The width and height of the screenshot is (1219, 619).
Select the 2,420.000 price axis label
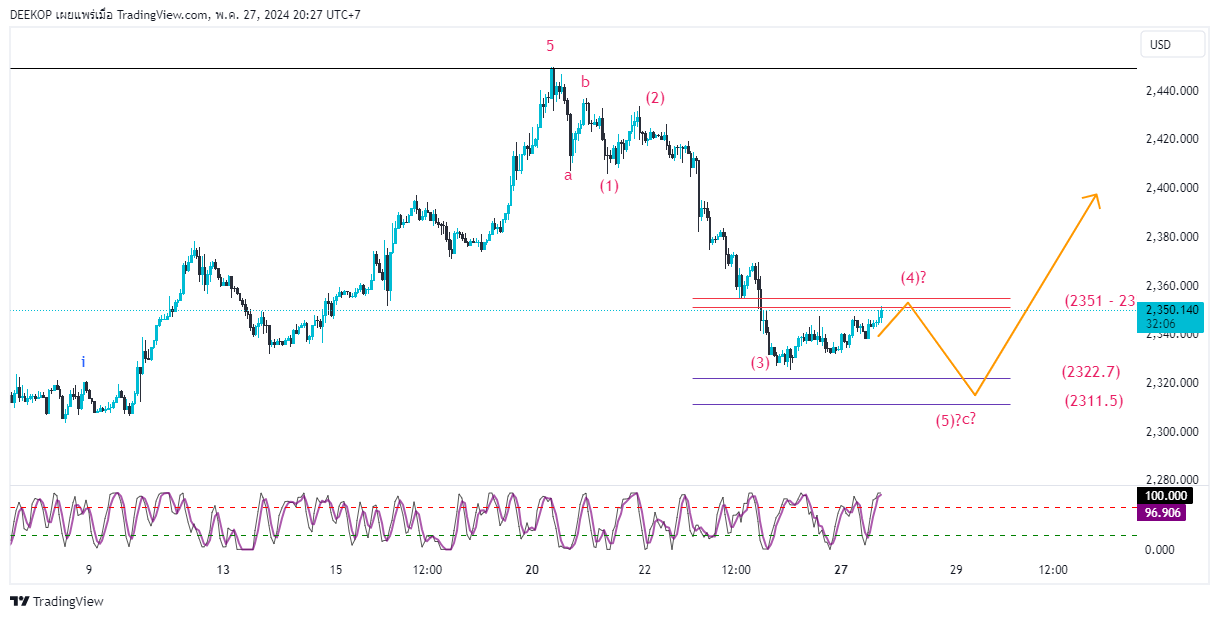tap(1172, 139)
